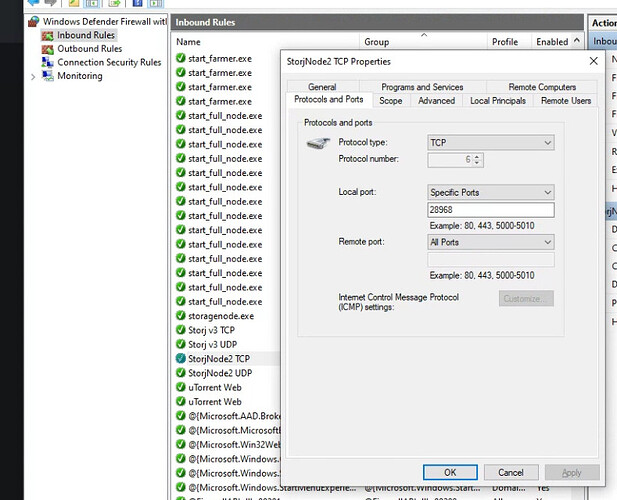Open the Remote port dropdown
This screenshot has height=500, width=617.
pos(490,242)
